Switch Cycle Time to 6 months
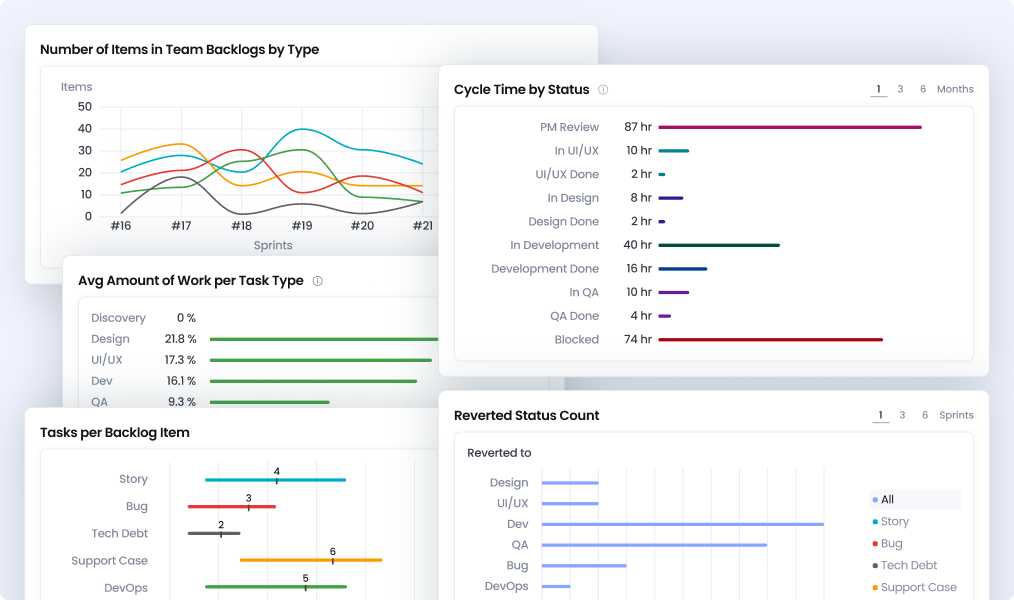 click(923, 89)
